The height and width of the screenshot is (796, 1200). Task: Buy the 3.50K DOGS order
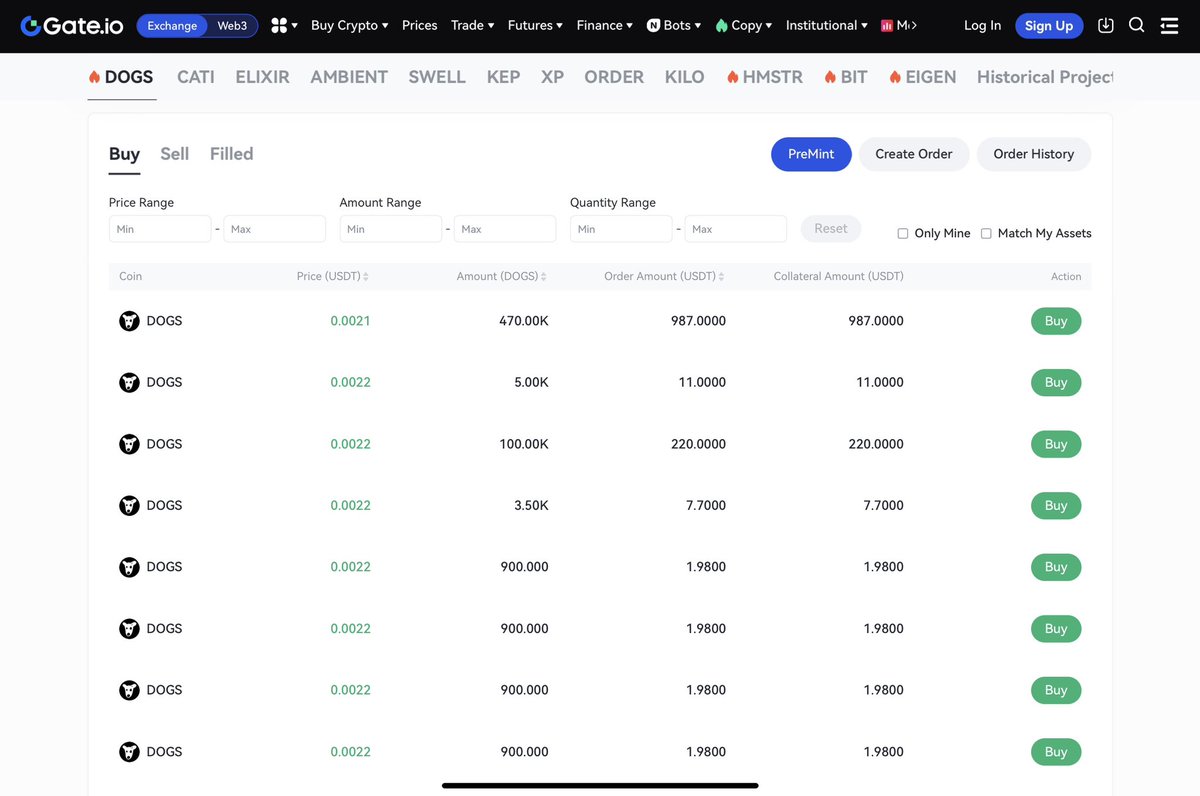click(x=1056, y=505)
